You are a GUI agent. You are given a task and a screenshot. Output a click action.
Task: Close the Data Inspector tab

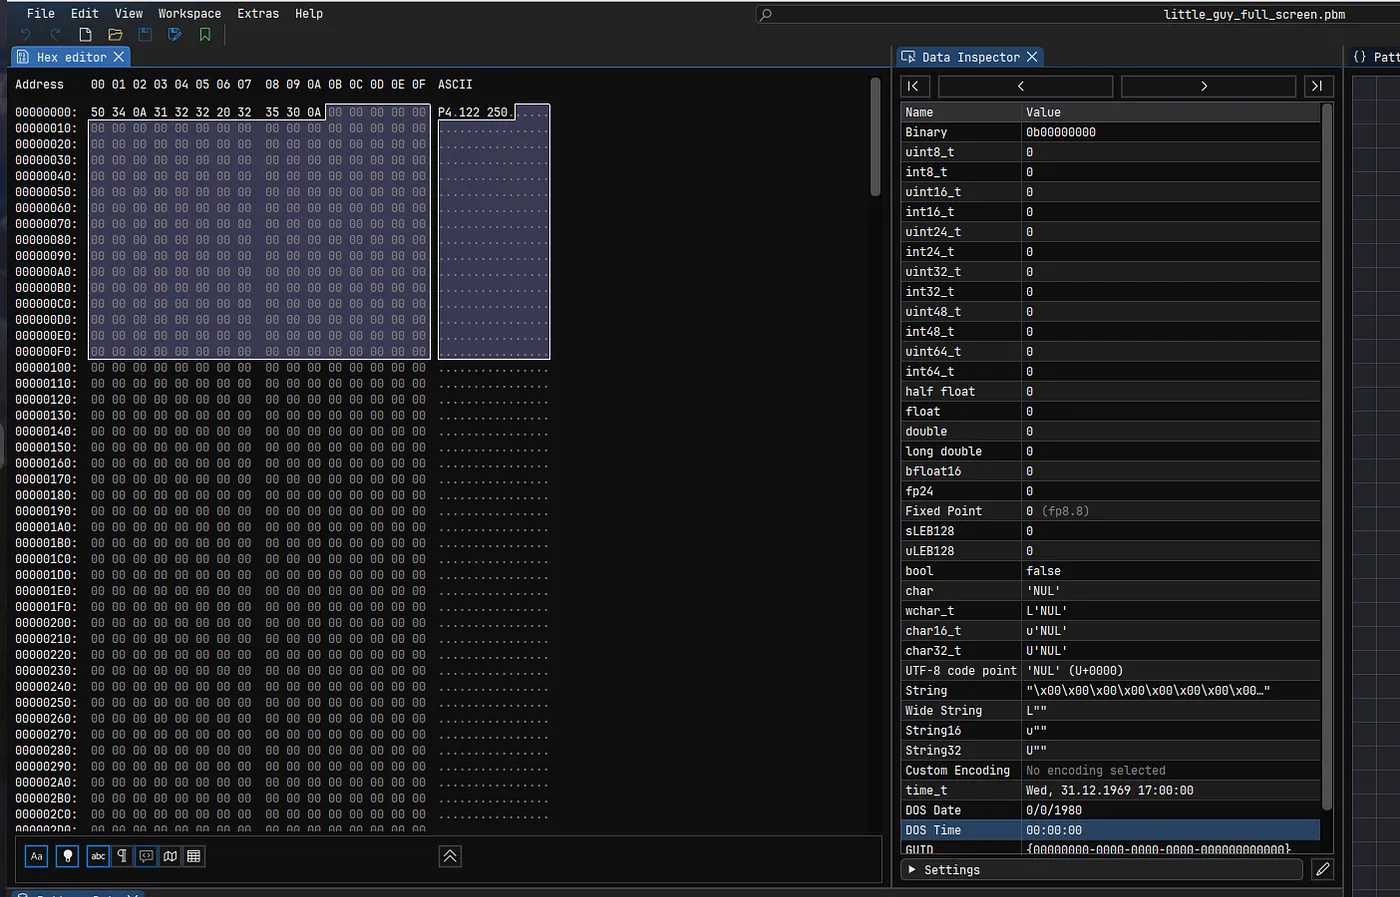coord(1032,57)
